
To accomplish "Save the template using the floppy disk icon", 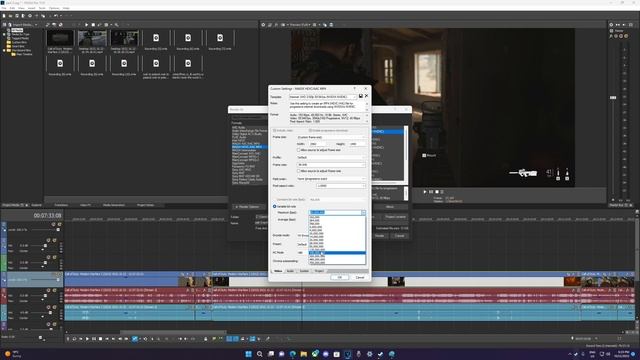I will click(360, 96).
